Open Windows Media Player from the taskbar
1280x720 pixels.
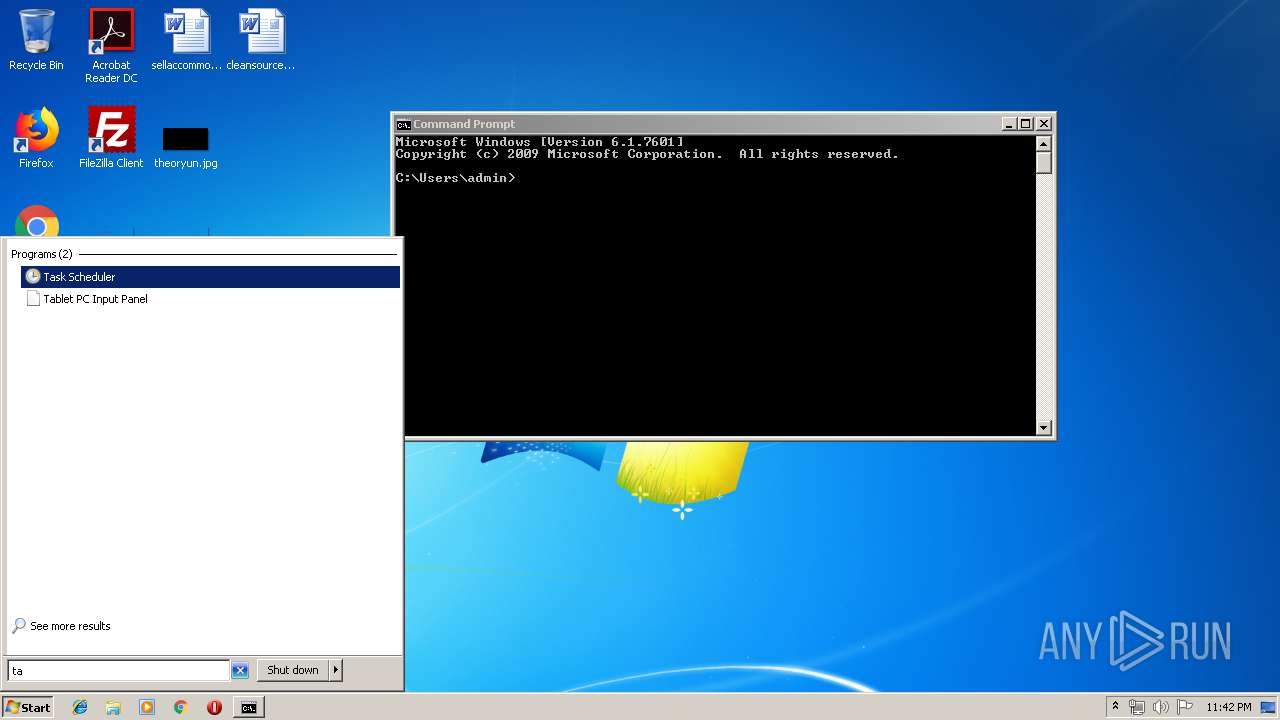pyautogui.click(x=147, y=707)
